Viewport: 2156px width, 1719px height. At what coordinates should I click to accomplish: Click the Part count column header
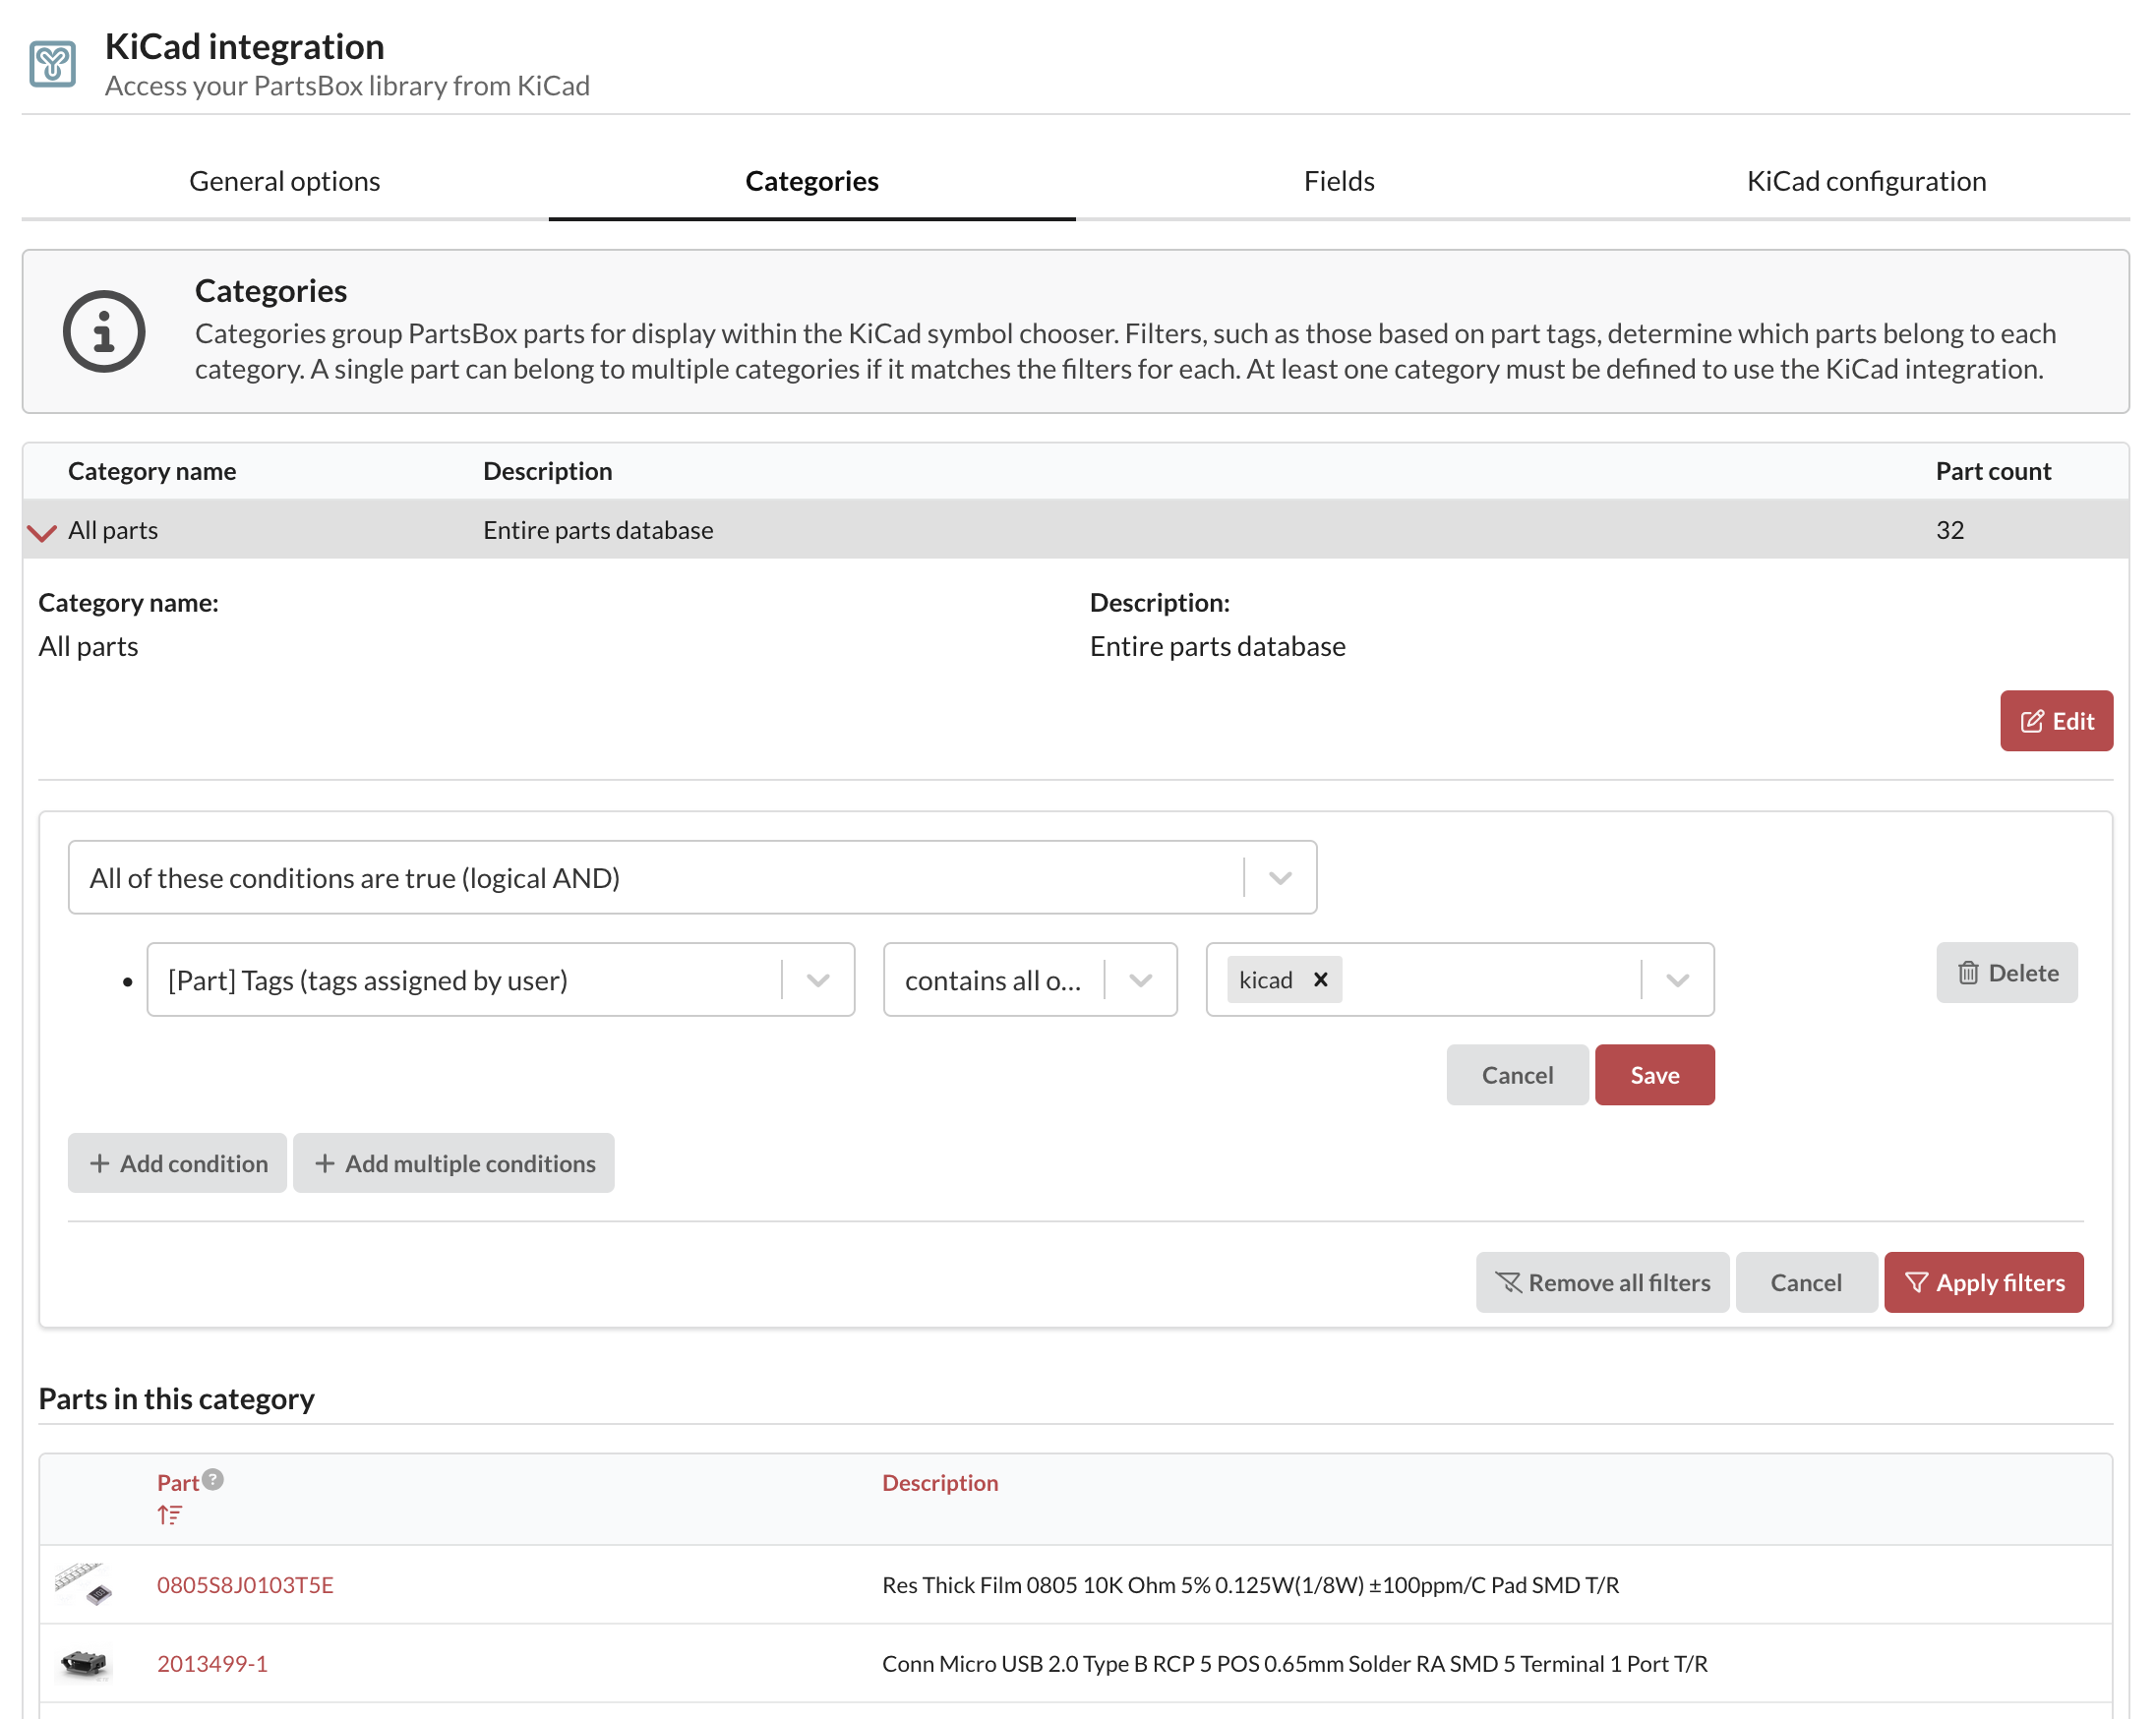tap(1993, 471)
